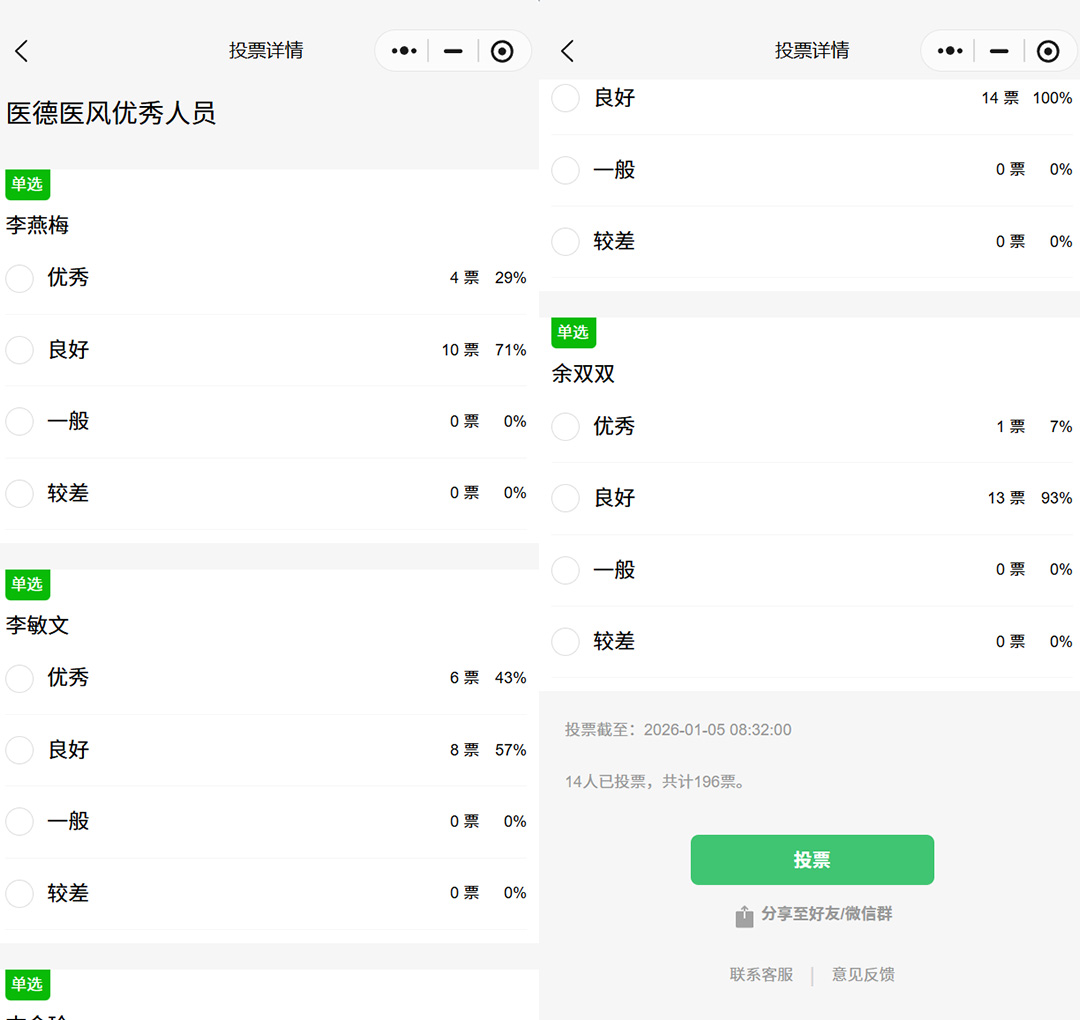Open the three-dot menu in the left panel
This screenshot has width=1080, height=1020.
[x=404, y=51]
